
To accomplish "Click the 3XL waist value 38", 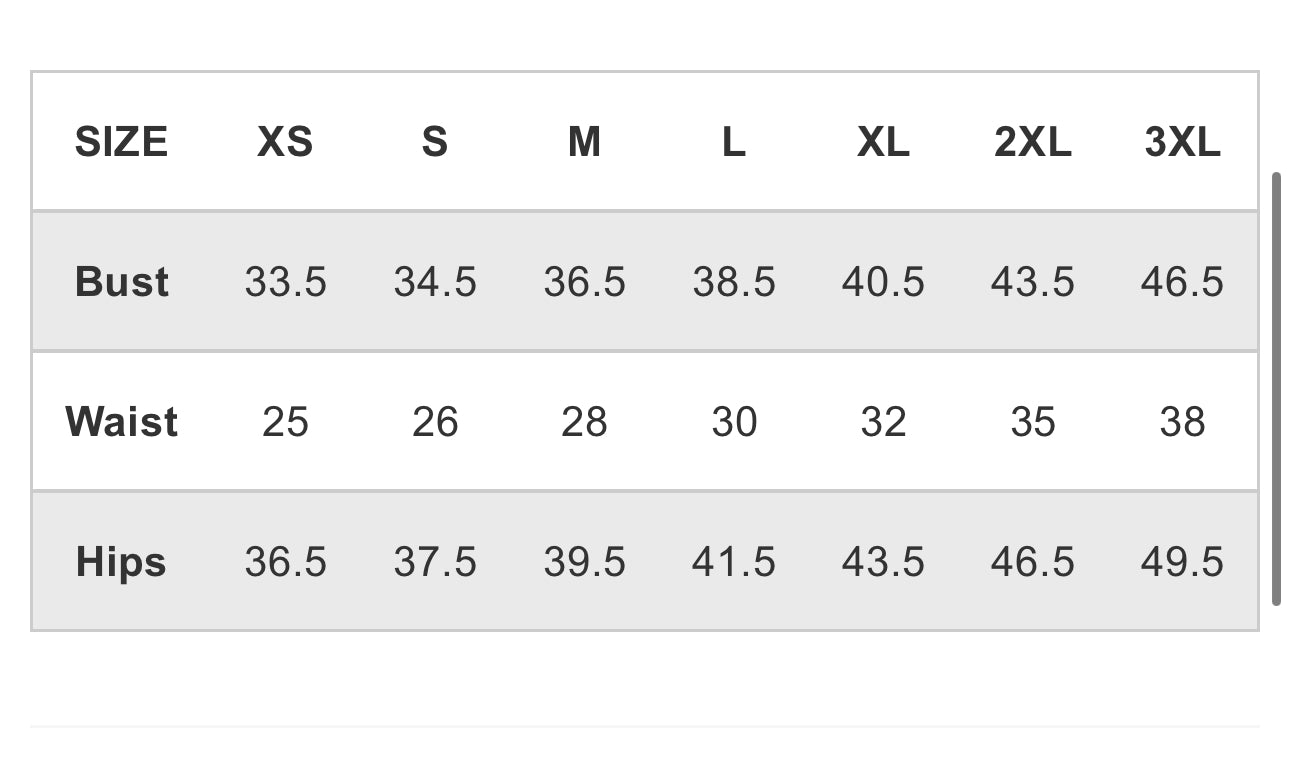I will click(1182, 422).
